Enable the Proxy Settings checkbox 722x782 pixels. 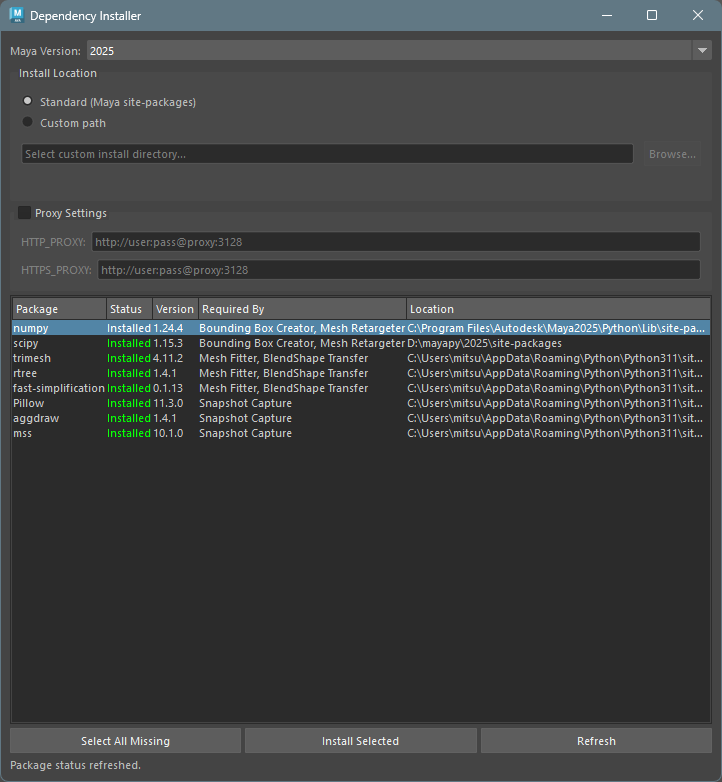pyautogui.click(x=24, y=213)
